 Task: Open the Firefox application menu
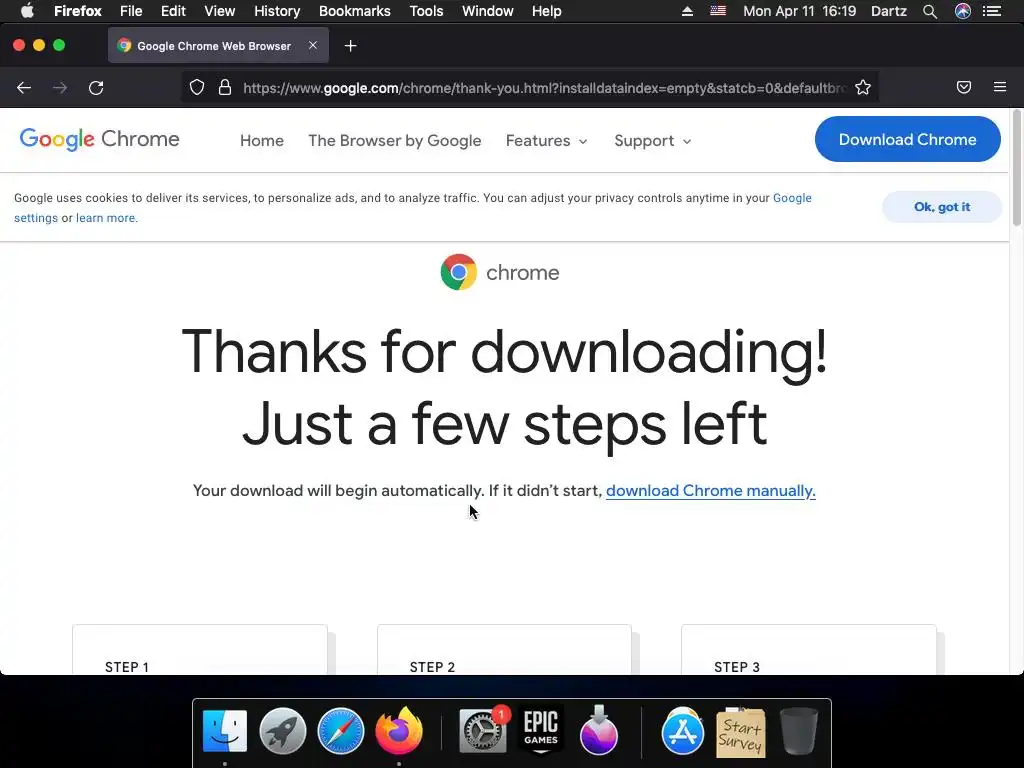point(78,11)
